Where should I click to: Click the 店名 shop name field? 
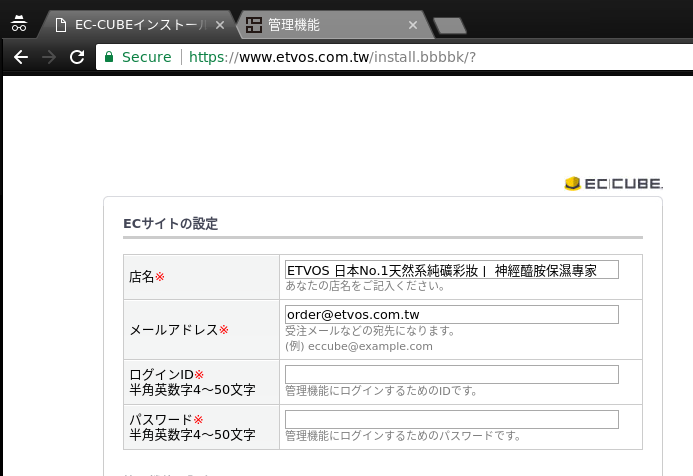[452, 270]
